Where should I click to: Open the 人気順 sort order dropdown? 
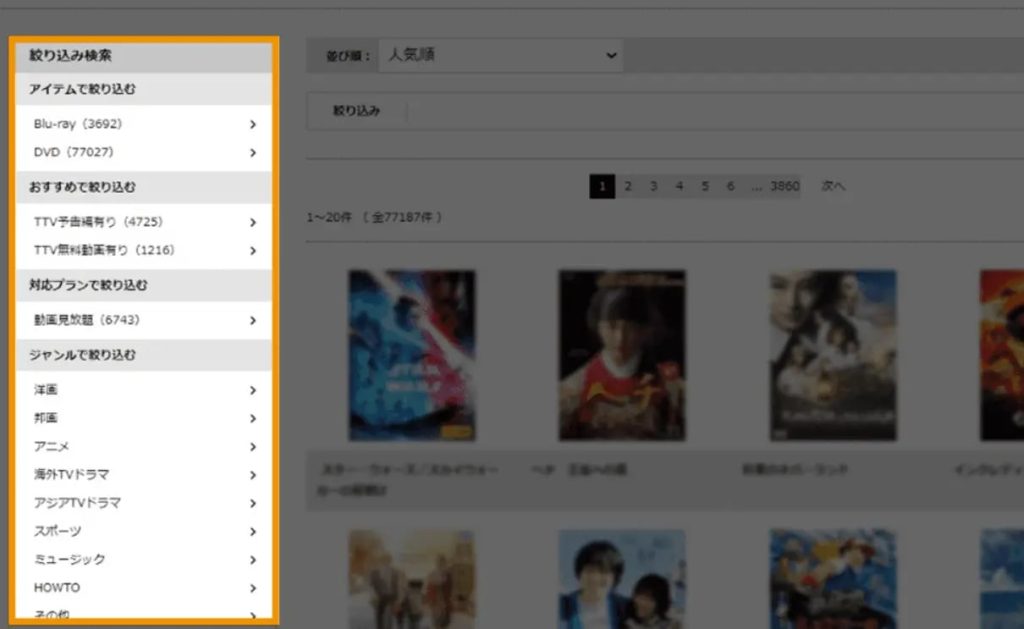(501, 55)
